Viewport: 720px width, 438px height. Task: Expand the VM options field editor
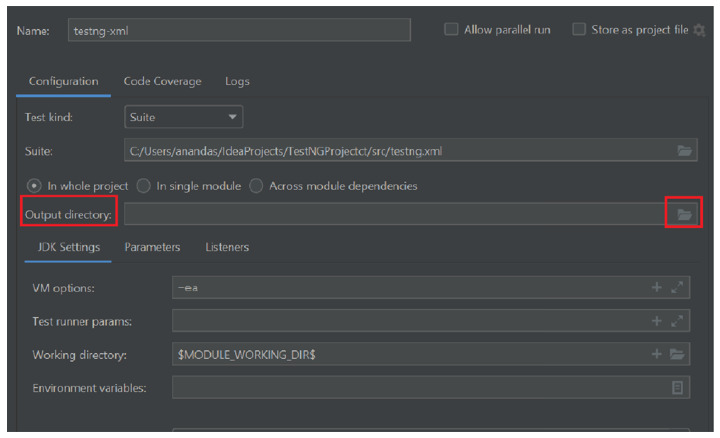pos(677,288)
